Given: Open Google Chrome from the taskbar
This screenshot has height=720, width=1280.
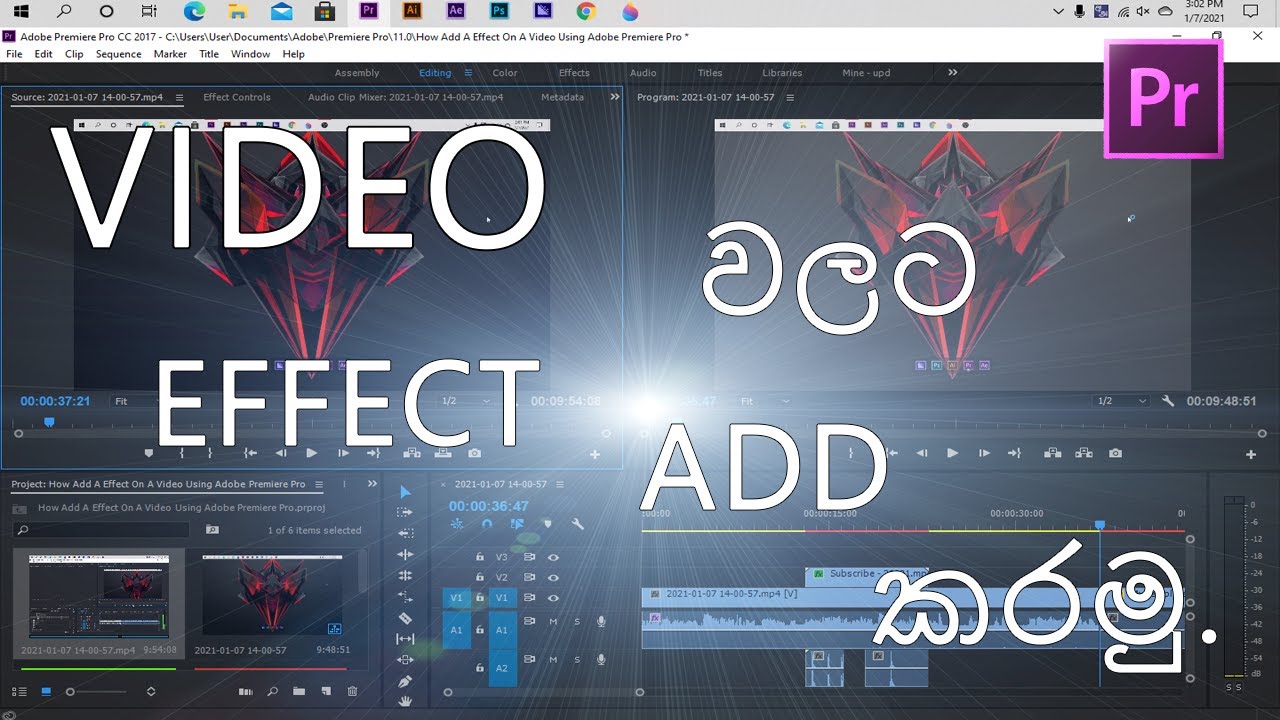Looking at the screenshot, I should (586, 12).
